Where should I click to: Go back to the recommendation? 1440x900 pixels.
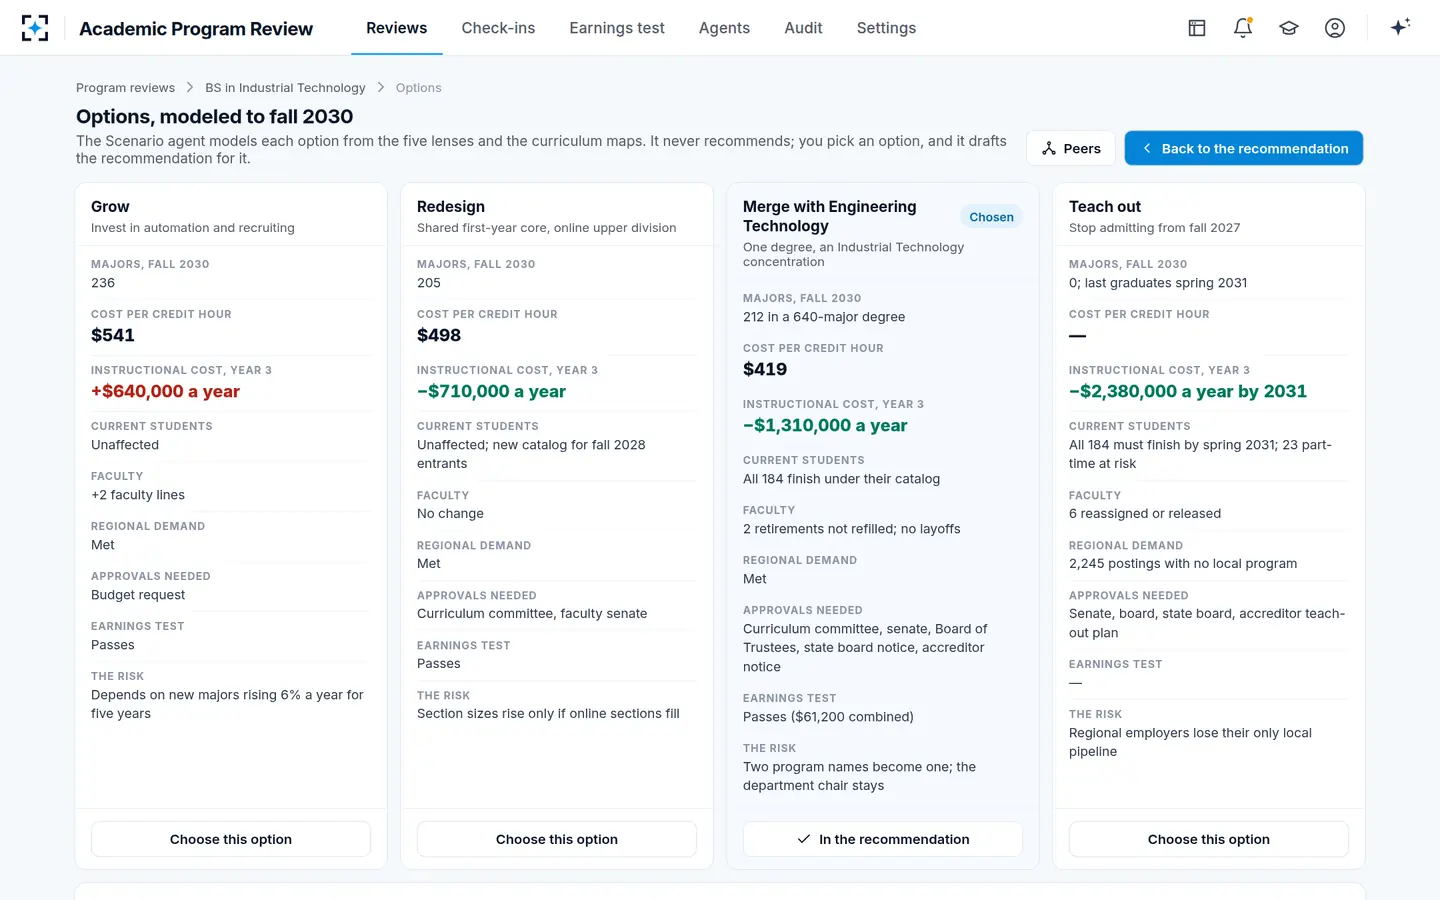[1244, 148]
